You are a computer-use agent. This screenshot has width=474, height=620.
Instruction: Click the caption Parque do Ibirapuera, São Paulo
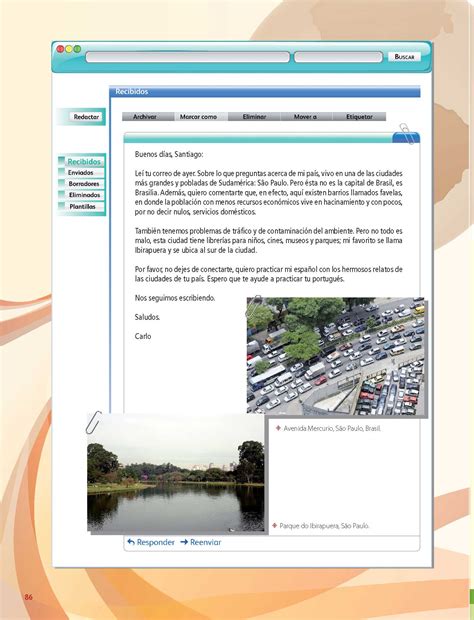pyautogui.click(x=324, y=526)
